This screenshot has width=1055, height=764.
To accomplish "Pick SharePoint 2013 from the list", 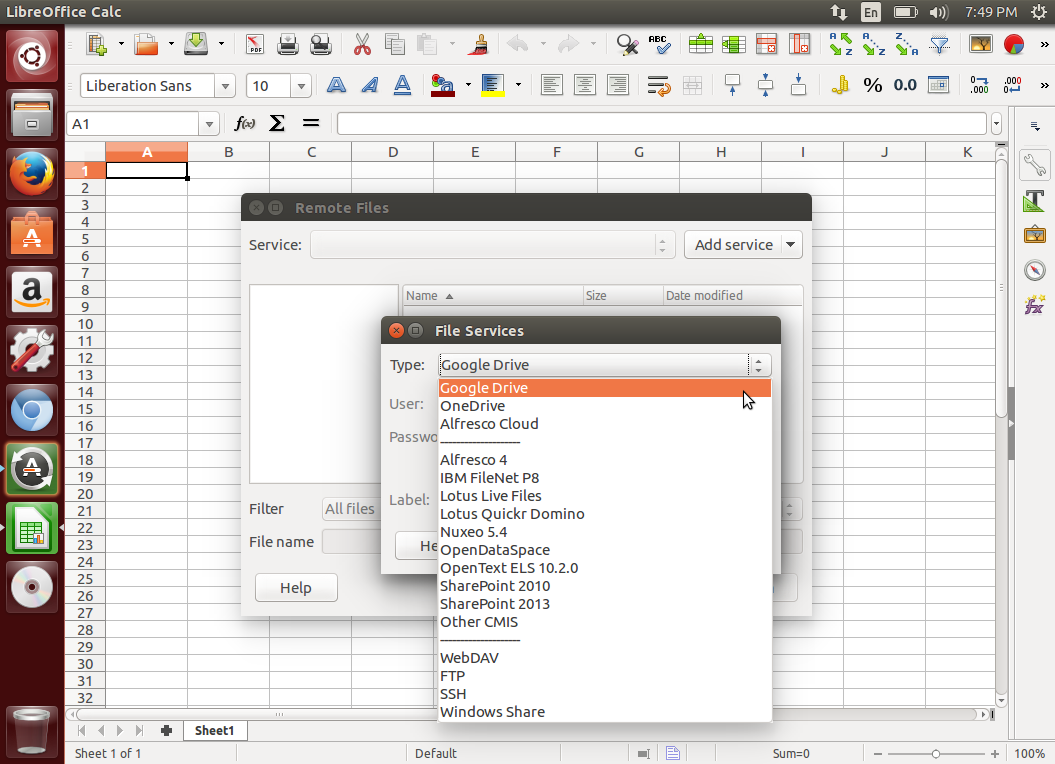I will pyautogui.click(x=495, y=604).
